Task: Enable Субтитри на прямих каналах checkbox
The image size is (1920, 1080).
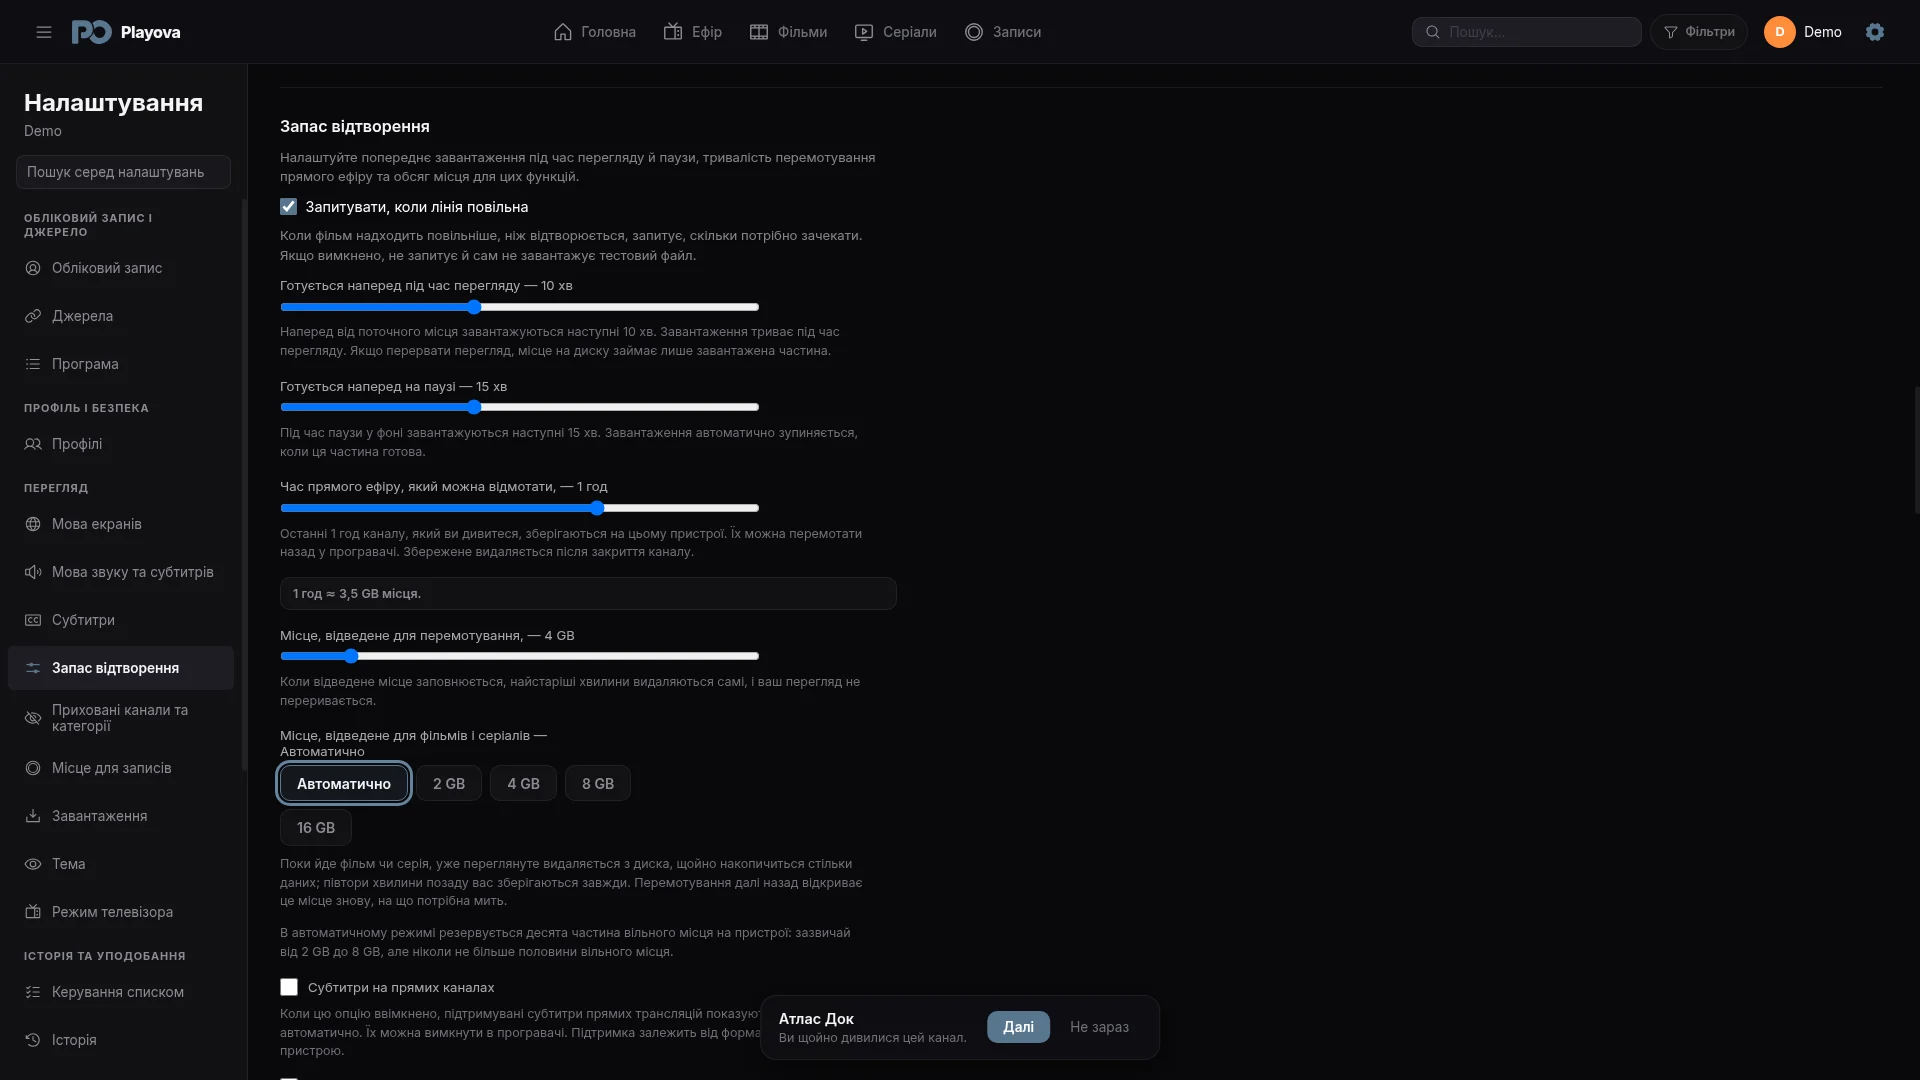Action: pyautogui.click(x=289, y=987)
